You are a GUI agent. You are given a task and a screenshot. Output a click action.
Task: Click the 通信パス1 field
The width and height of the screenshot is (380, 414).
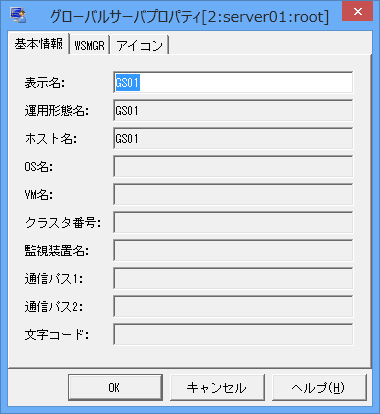tap(233, 278)
